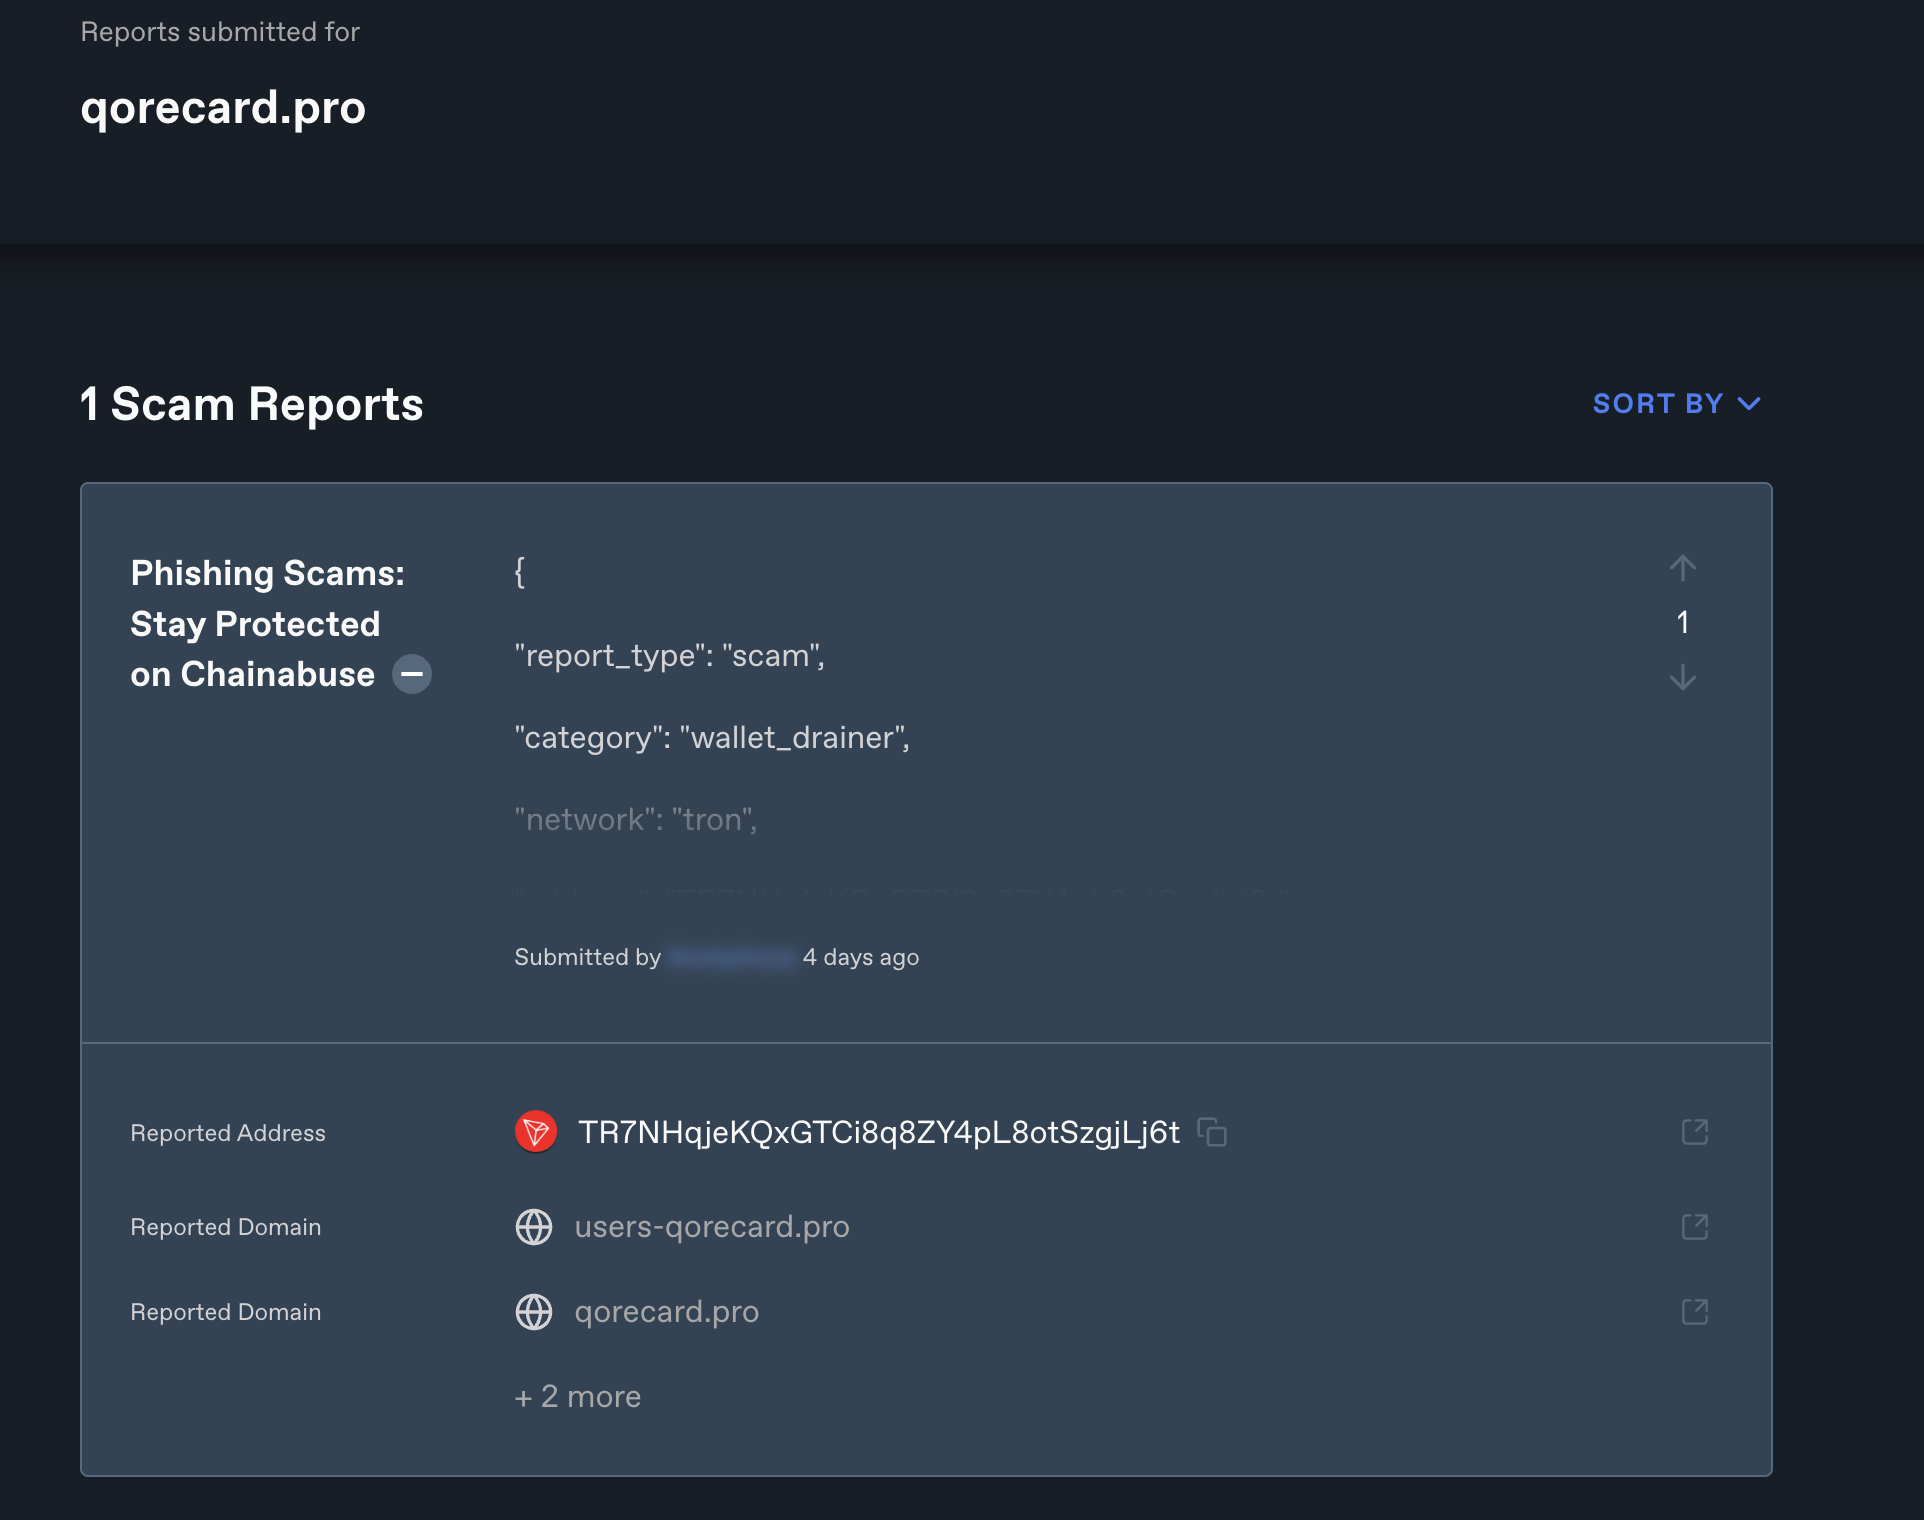
Task: Downvote the scam report
Action: [1683, 677]
